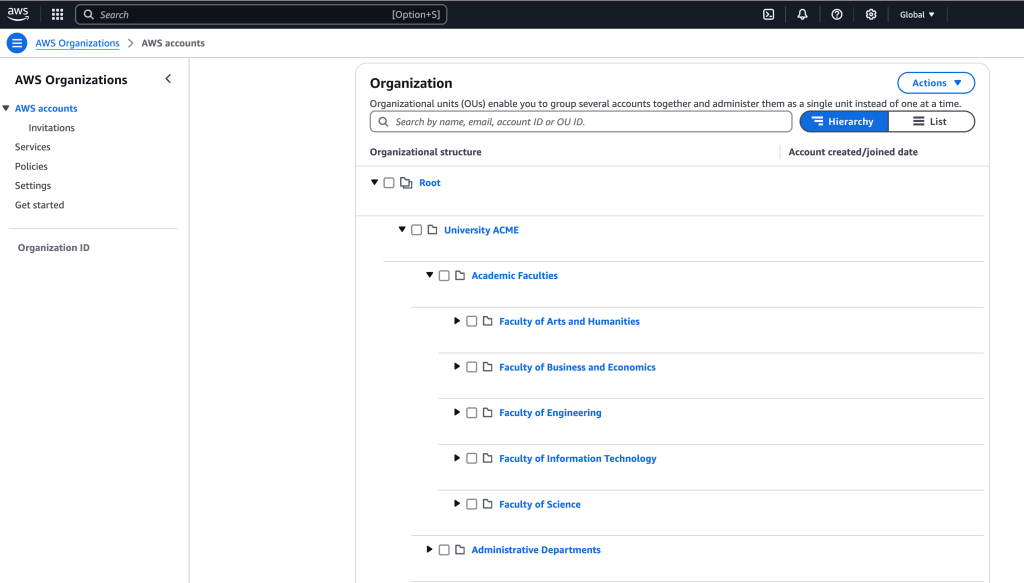This screenshot has width=1024, height=583.
Task: Open the Administrative Departments link
Action: tap(536, 550)
